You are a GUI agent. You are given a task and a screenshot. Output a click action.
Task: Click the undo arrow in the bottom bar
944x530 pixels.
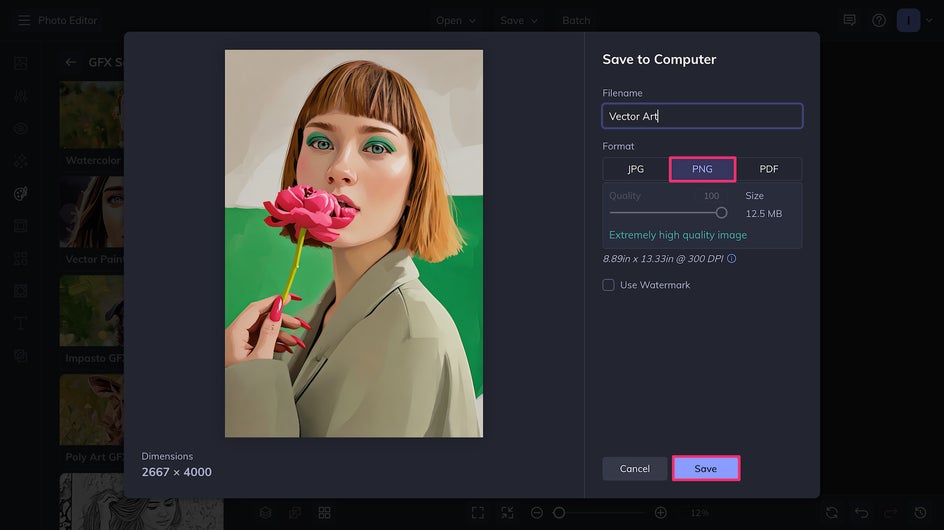point(862,513)
